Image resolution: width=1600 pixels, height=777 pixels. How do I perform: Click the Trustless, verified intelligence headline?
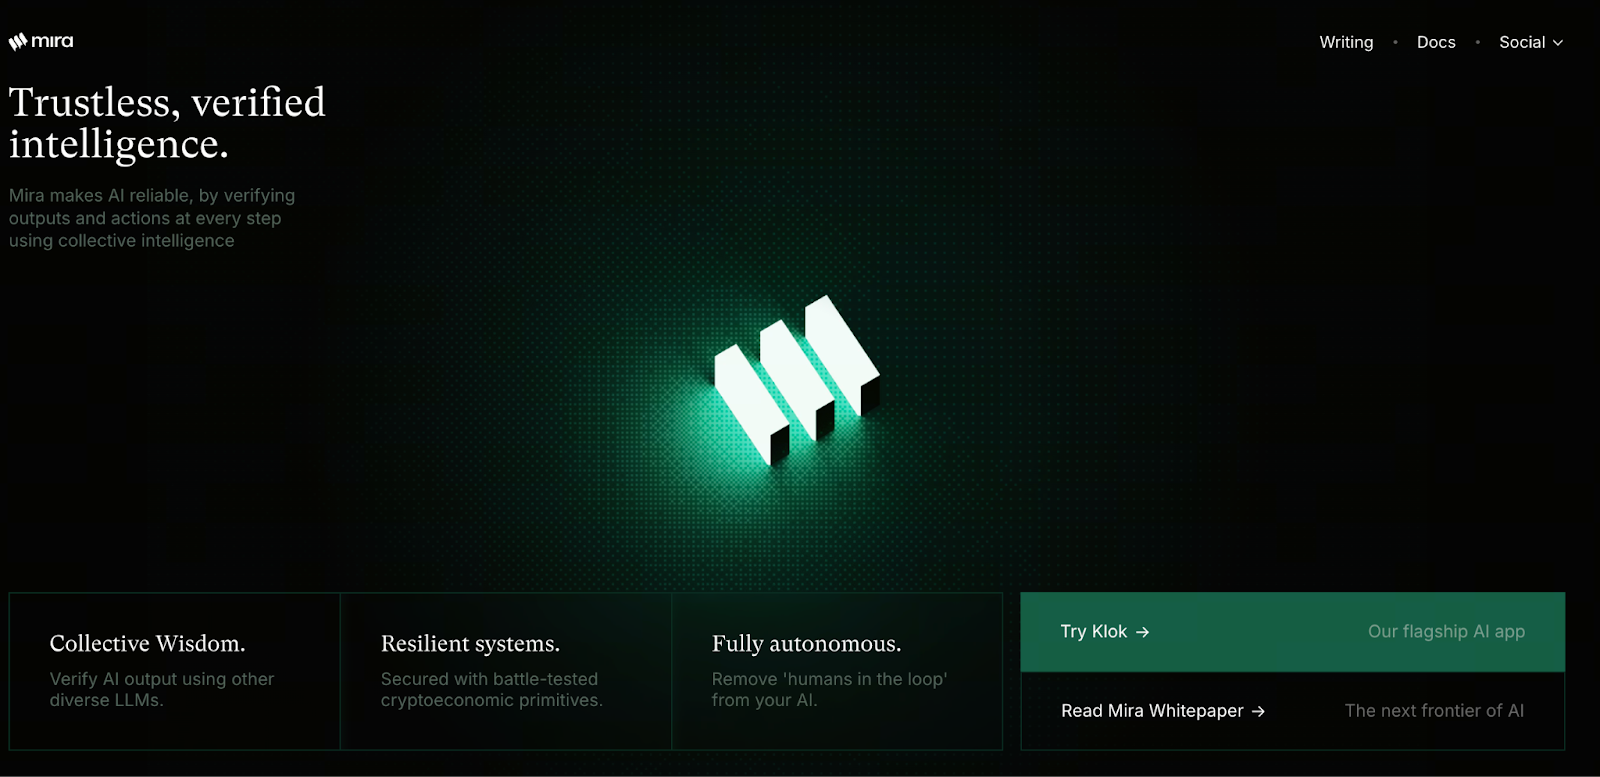[167, 123]
